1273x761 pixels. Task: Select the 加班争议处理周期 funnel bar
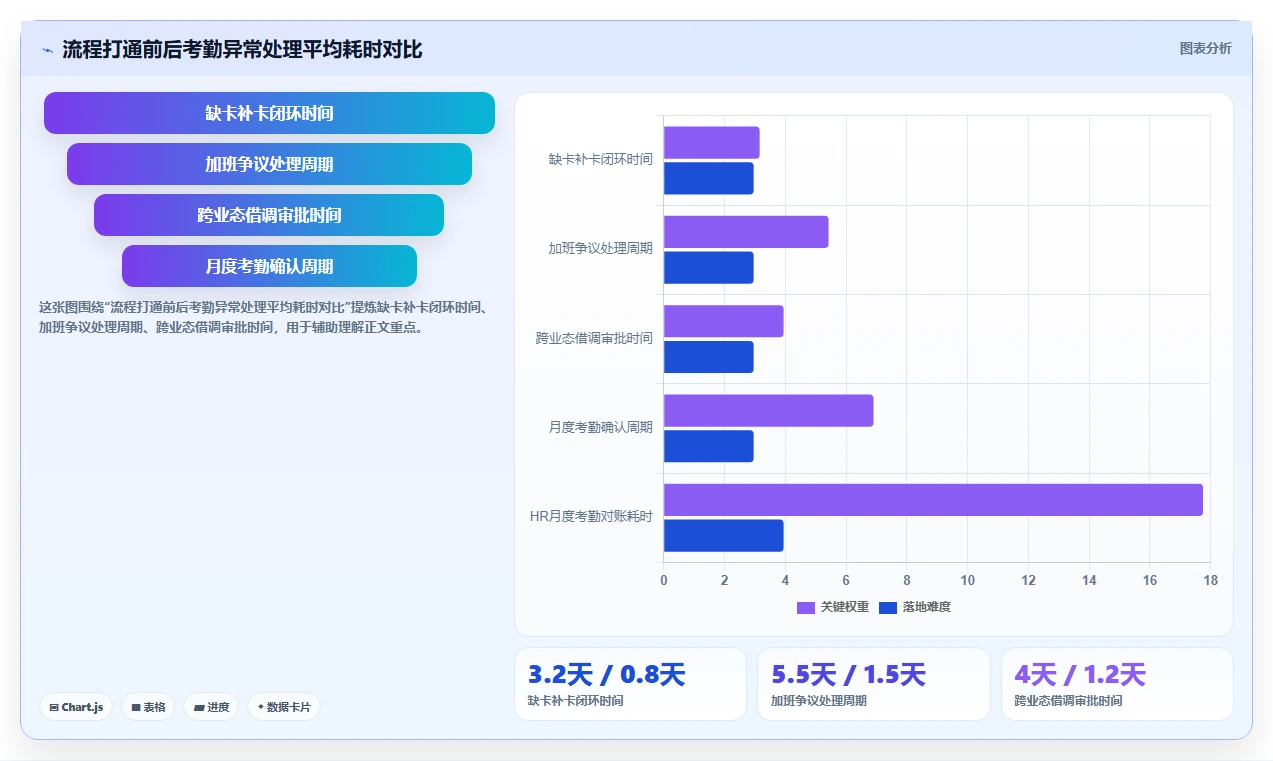point(269,164)
